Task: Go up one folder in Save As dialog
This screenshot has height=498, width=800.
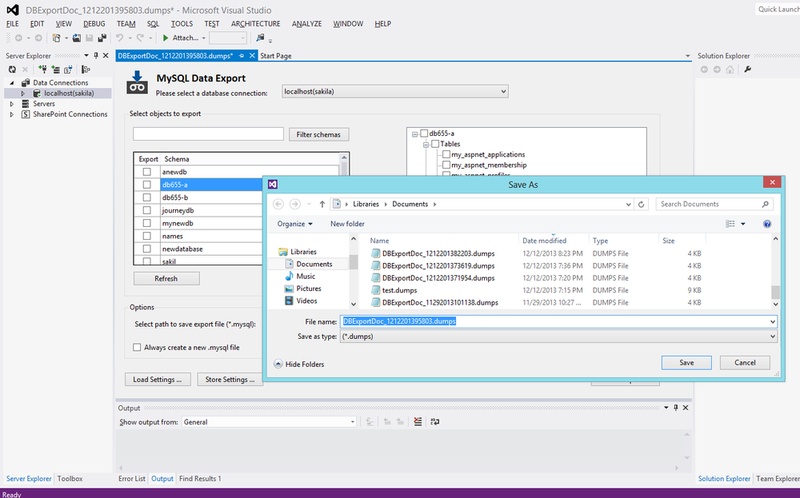Action: [322, 204]
